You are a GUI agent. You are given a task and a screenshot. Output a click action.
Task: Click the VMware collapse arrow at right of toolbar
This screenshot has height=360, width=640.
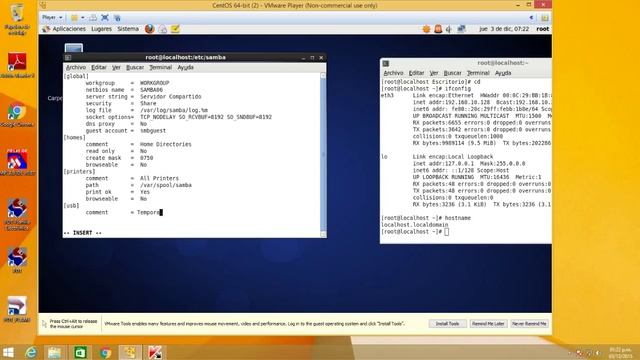[x=531, y=18]
